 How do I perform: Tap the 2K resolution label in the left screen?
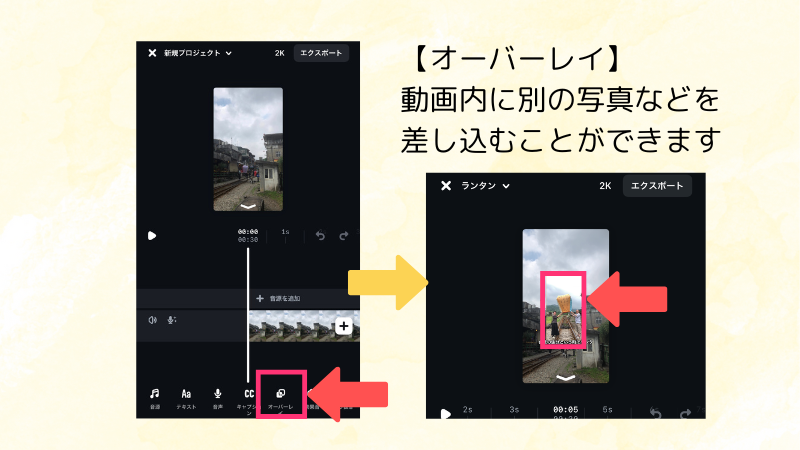point(280,53)
